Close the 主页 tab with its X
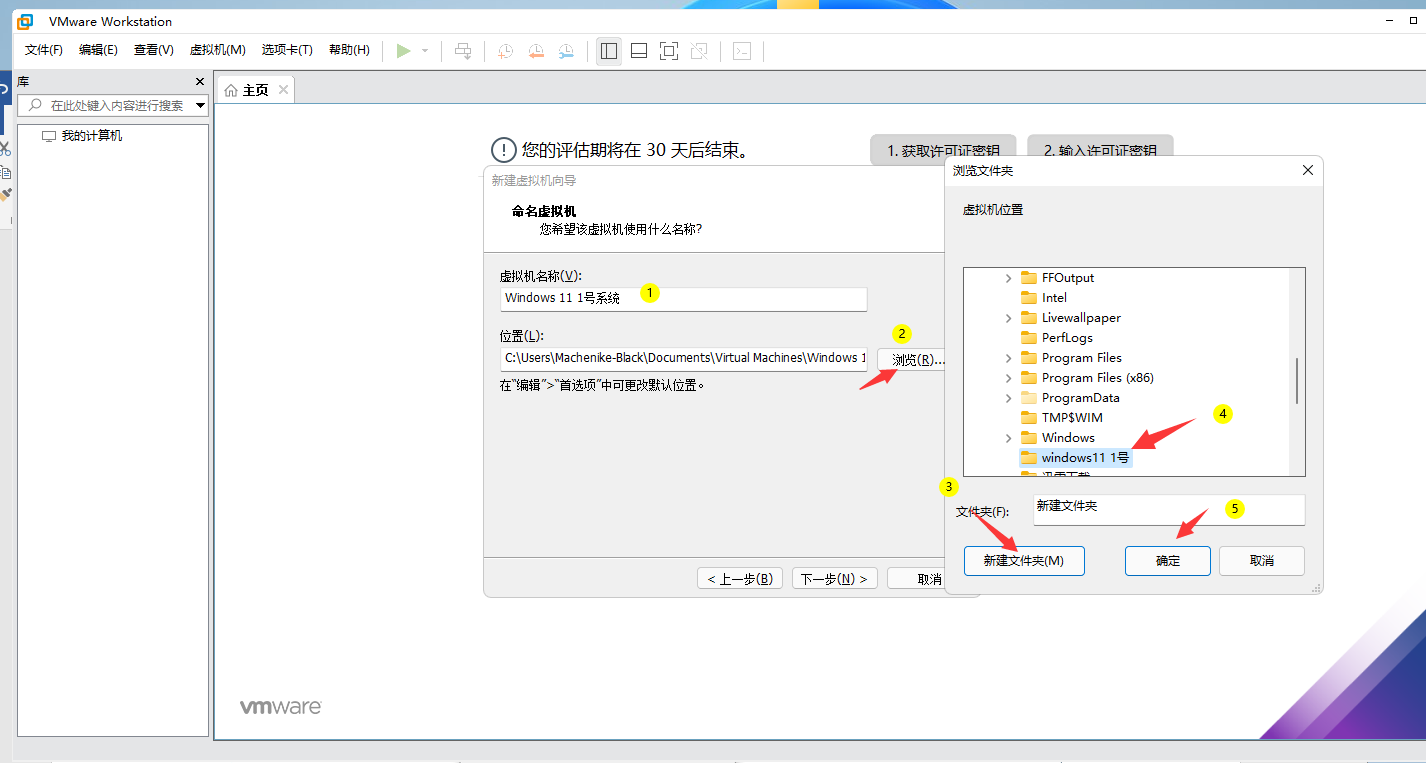 pyautogui.click(x=283, y=90)
